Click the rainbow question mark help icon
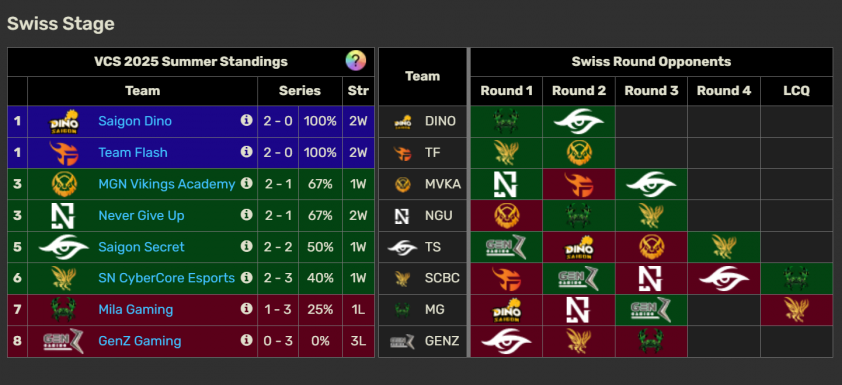The height and width of the screenshot is (385, 842). (x=355, y=61)
